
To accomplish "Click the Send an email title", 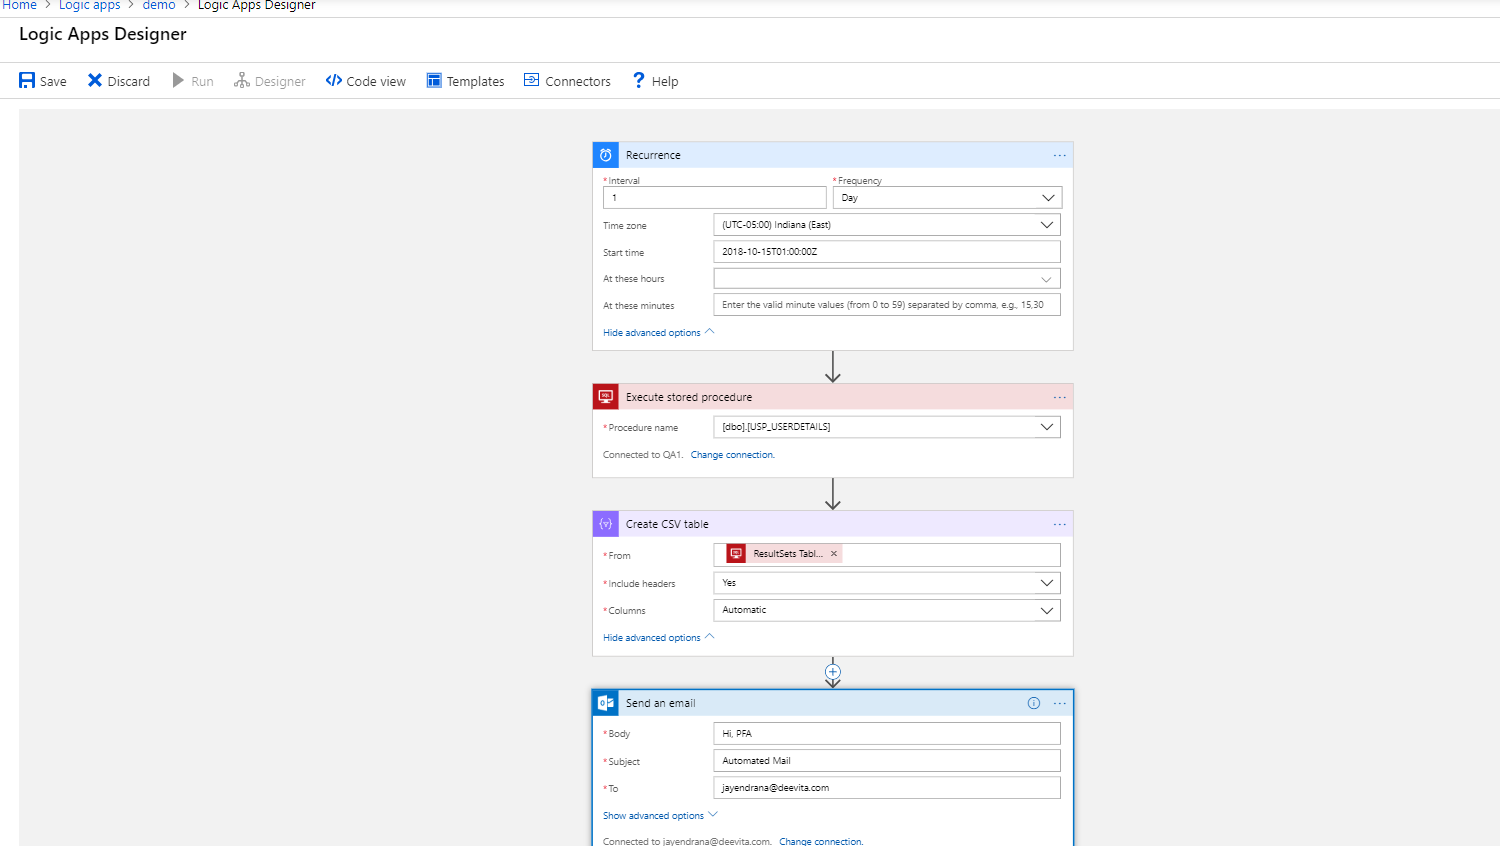I will [x=660, y=703].
